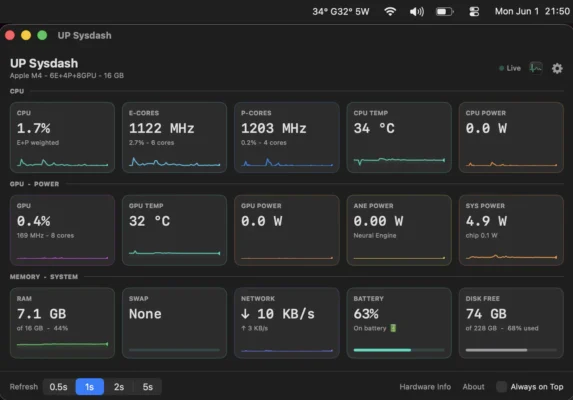Select the CPU 1.7% card
Screen dimensions: 573x400
pos(62,137)
